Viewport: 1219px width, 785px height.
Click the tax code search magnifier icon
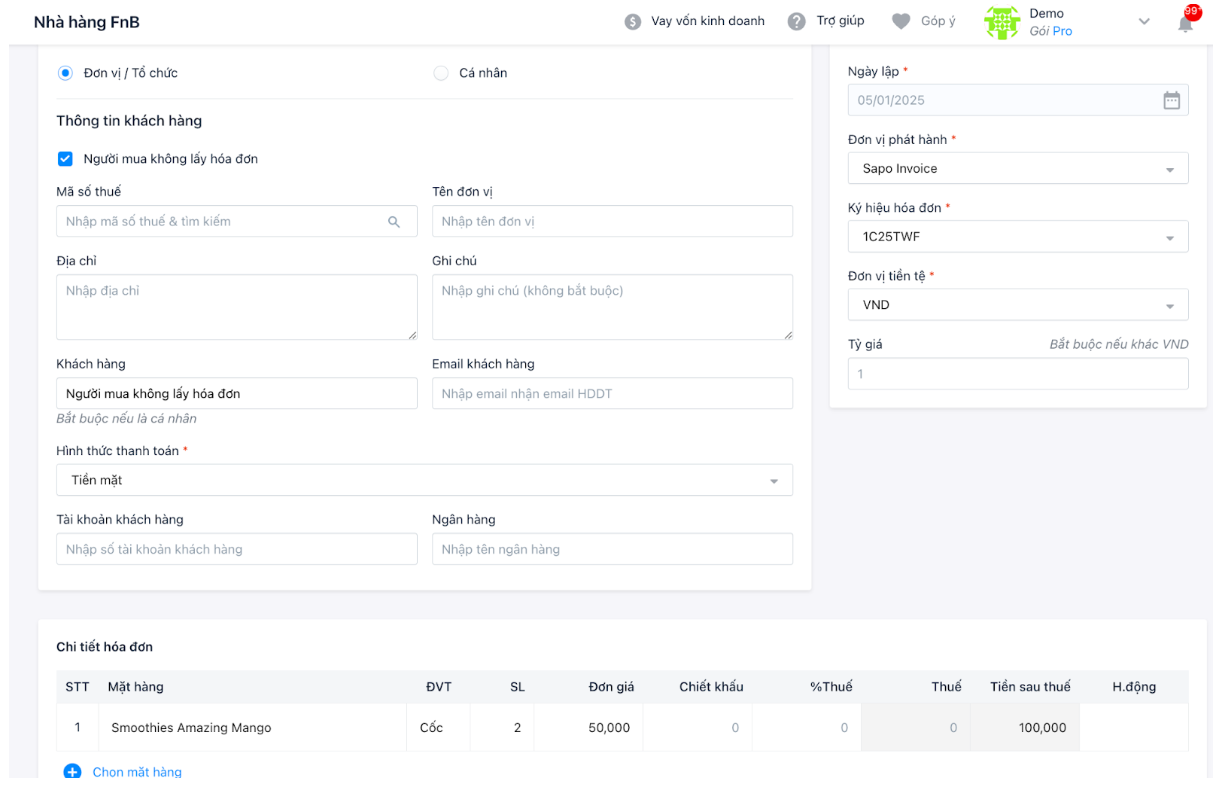click(394, 222)
